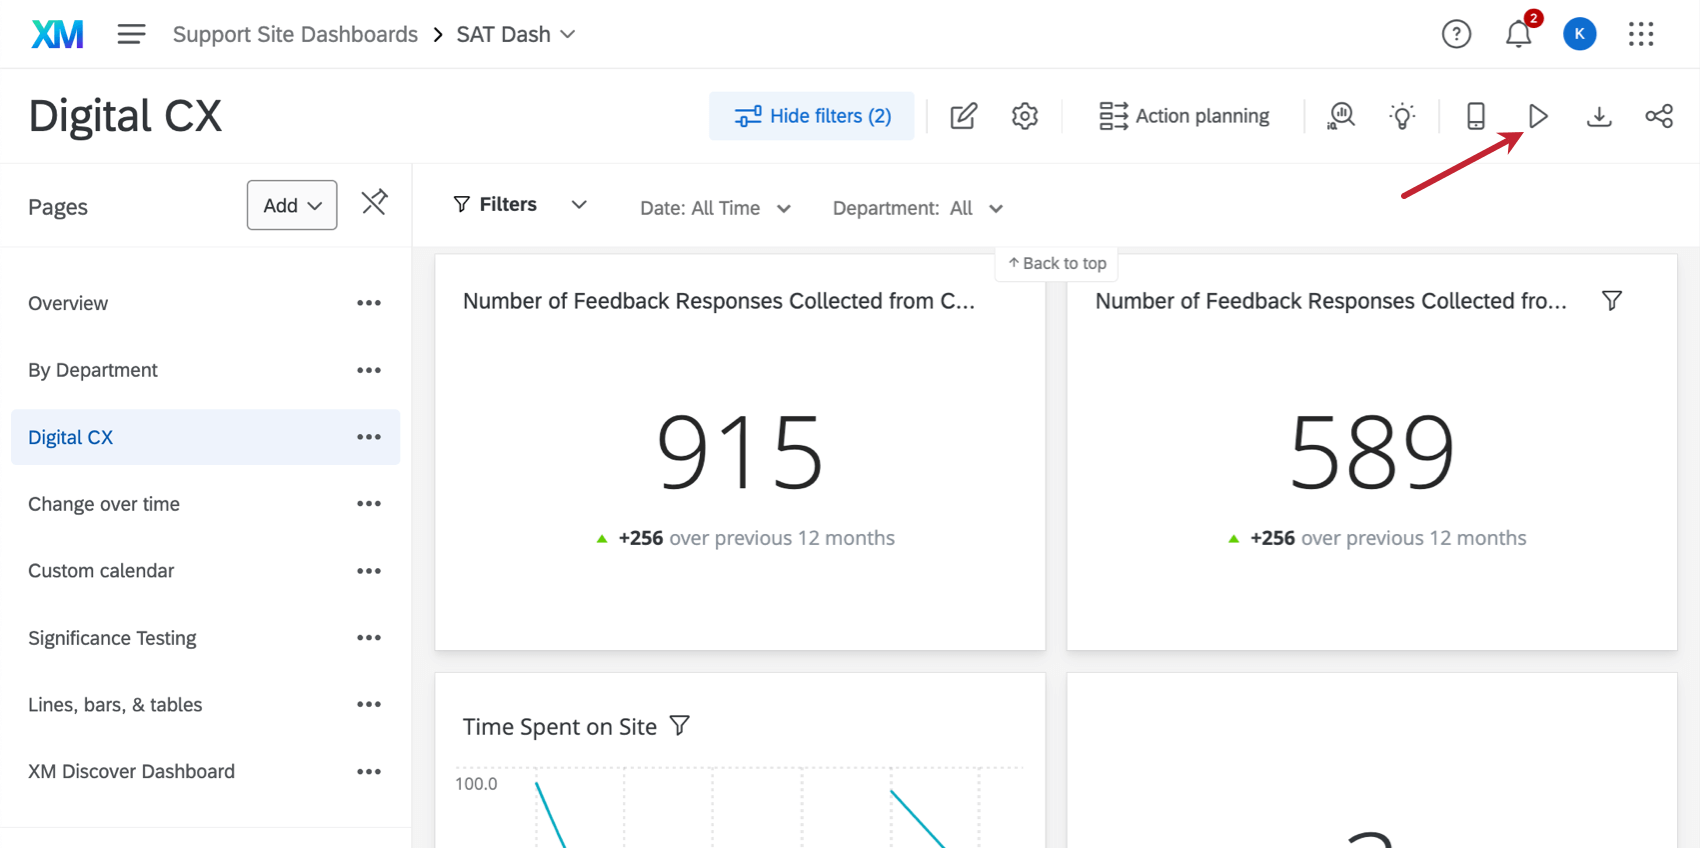Image resolution: width=1700 pixels, height=848 pixels.
Task: Click the download export icon
Action: [1599, 117]
